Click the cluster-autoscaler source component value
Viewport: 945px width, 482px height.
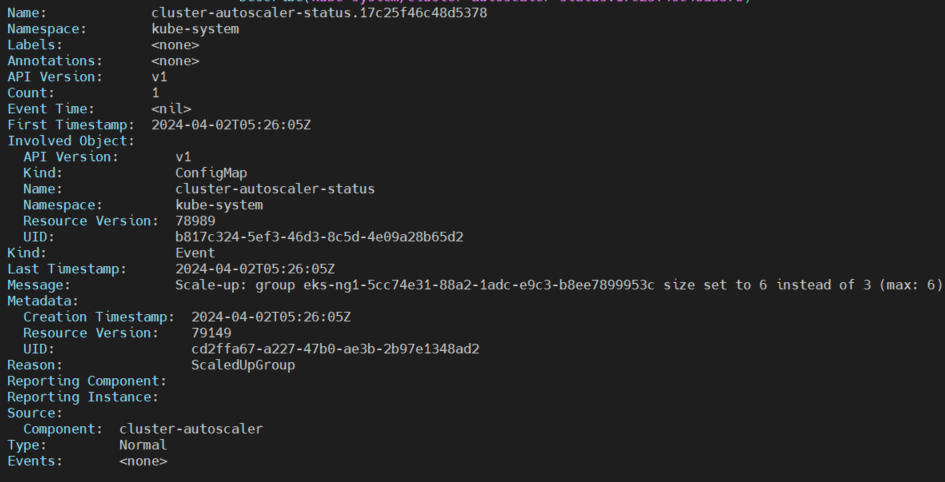191,429
